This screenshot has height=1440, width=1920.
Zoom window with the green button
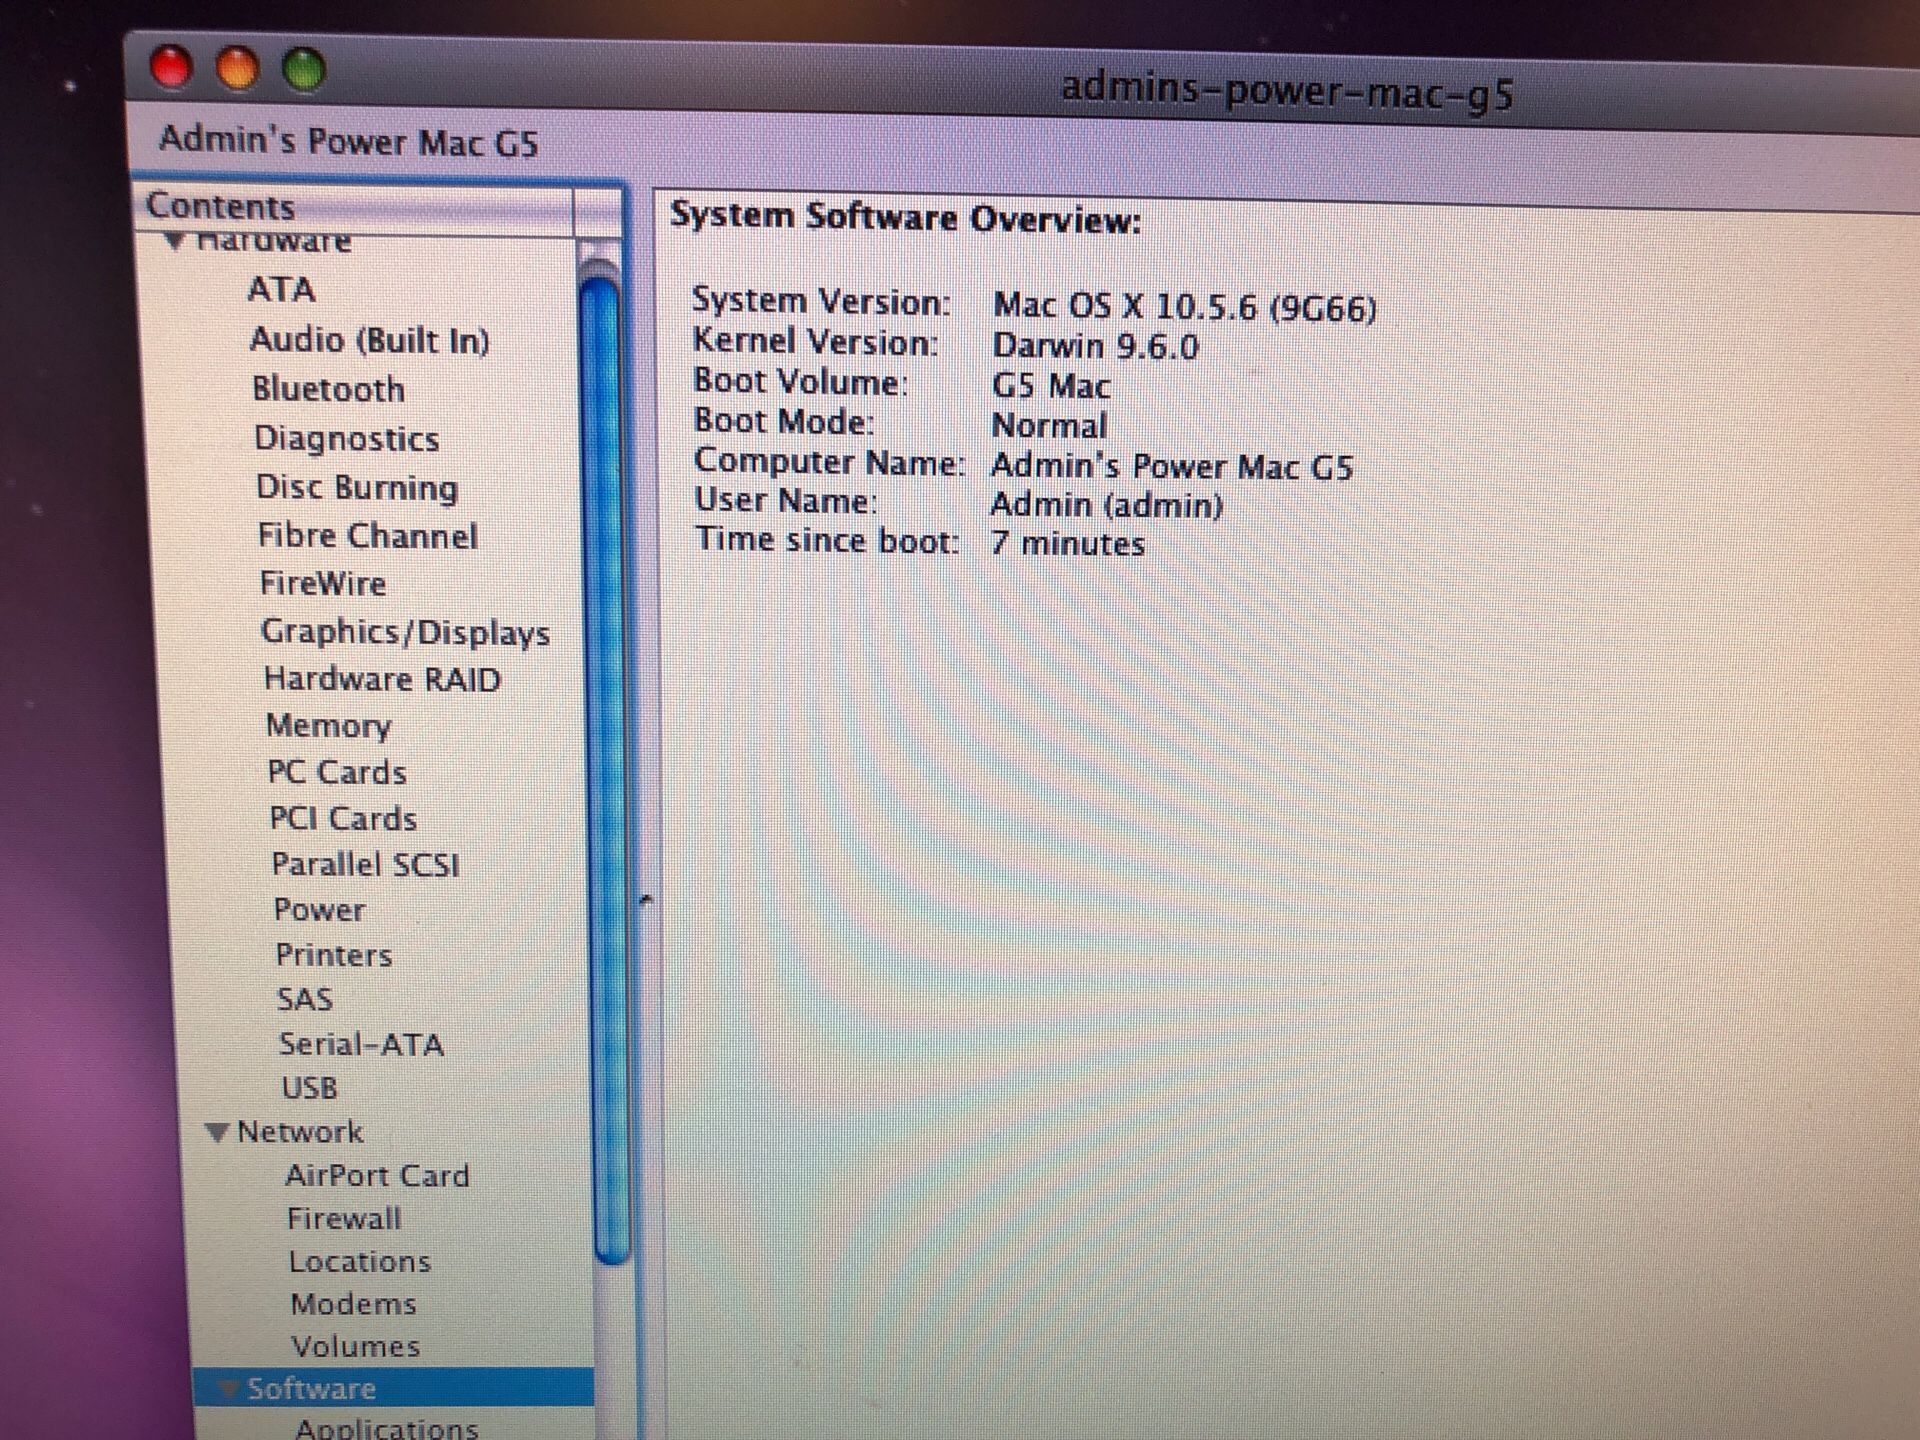click(x=303, y=70)
